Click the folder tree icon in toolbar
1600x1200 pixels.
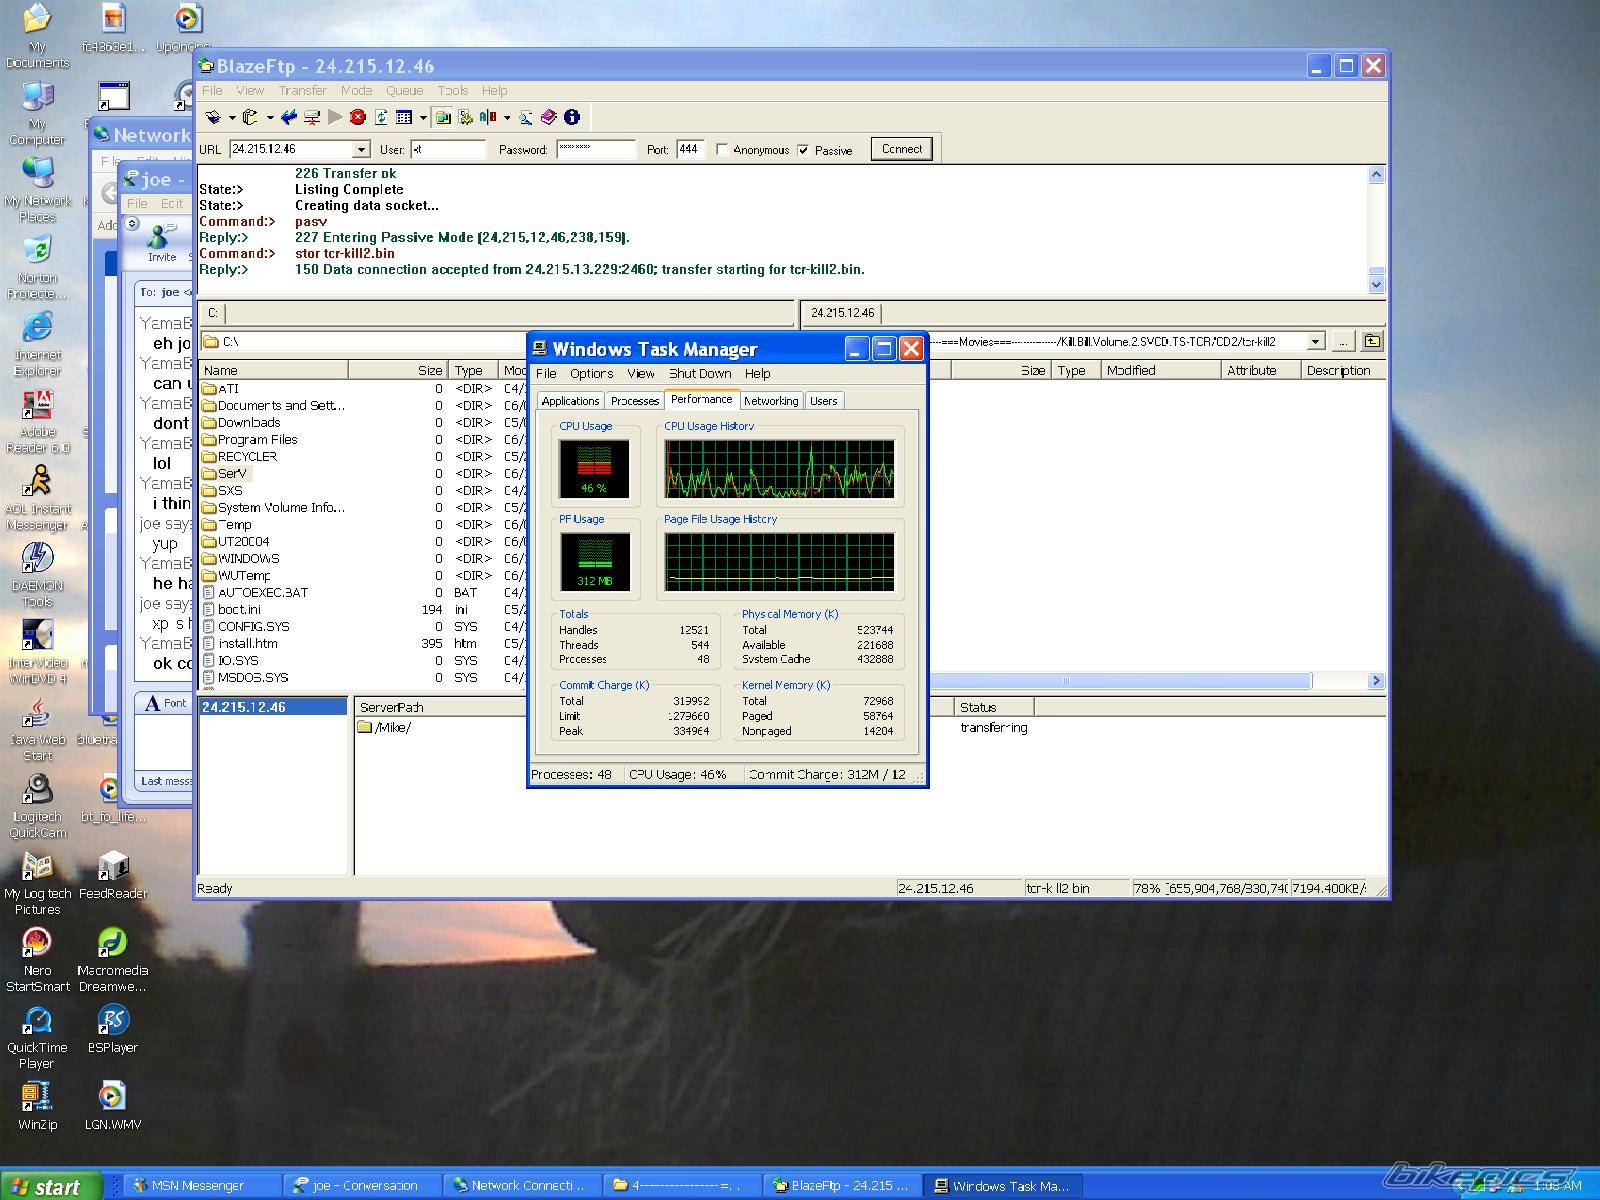[465, 117]
